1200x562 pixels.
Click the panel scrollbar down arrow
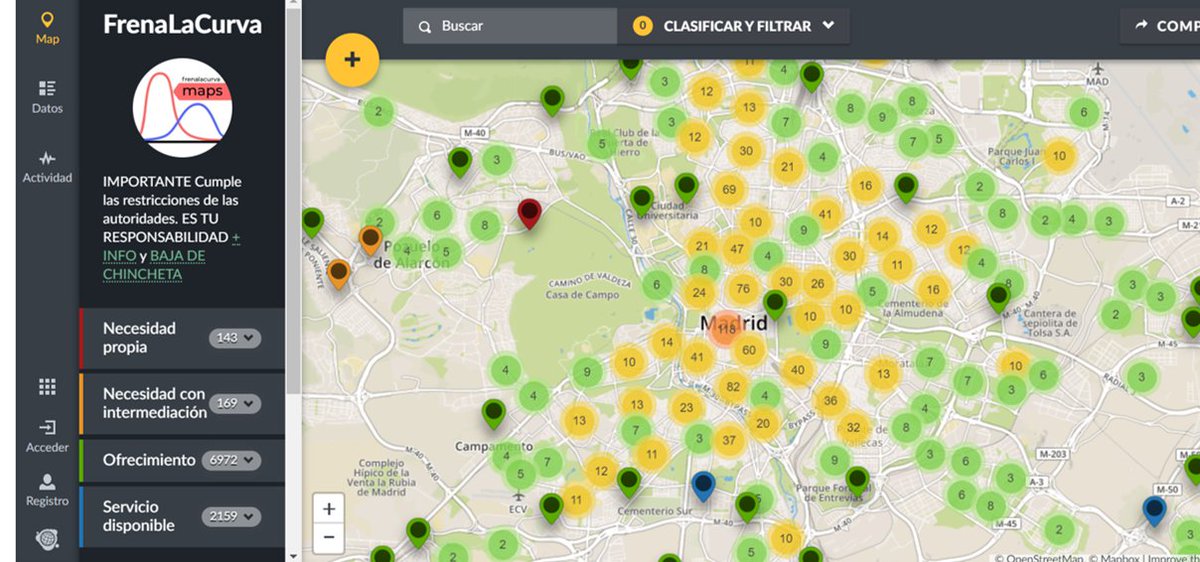point(292,555)
